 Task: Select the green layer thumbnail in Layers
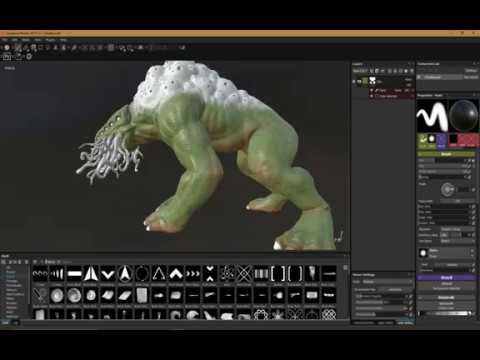point(365,81)
